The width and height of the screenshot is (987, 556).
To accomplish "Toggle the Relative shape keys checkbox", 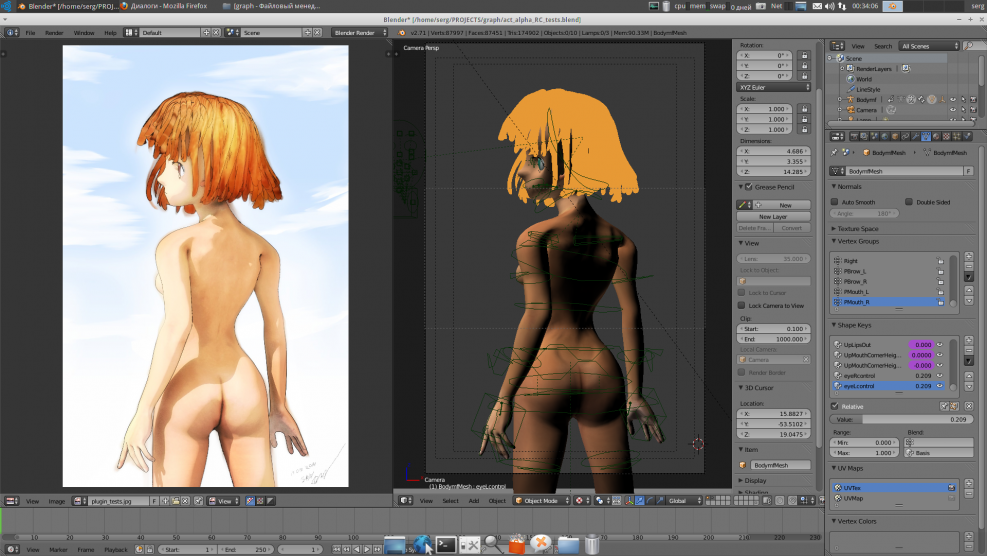I will (835, 406).
